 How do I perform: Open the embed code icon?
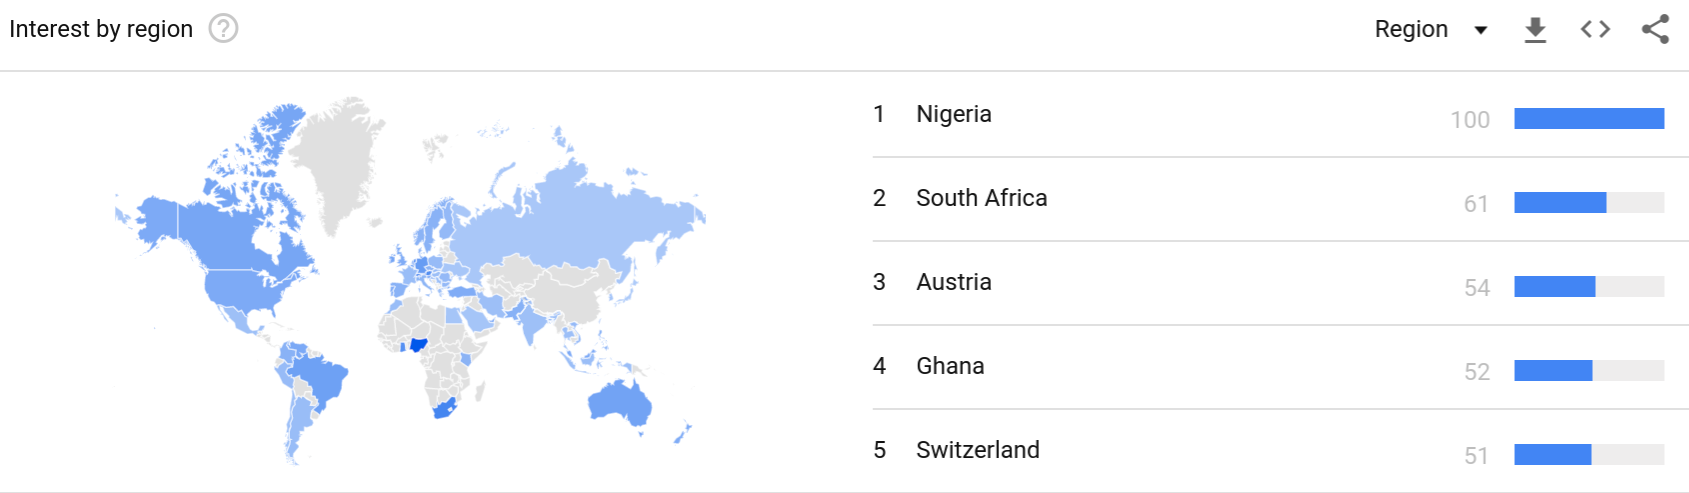[1595, 29]
